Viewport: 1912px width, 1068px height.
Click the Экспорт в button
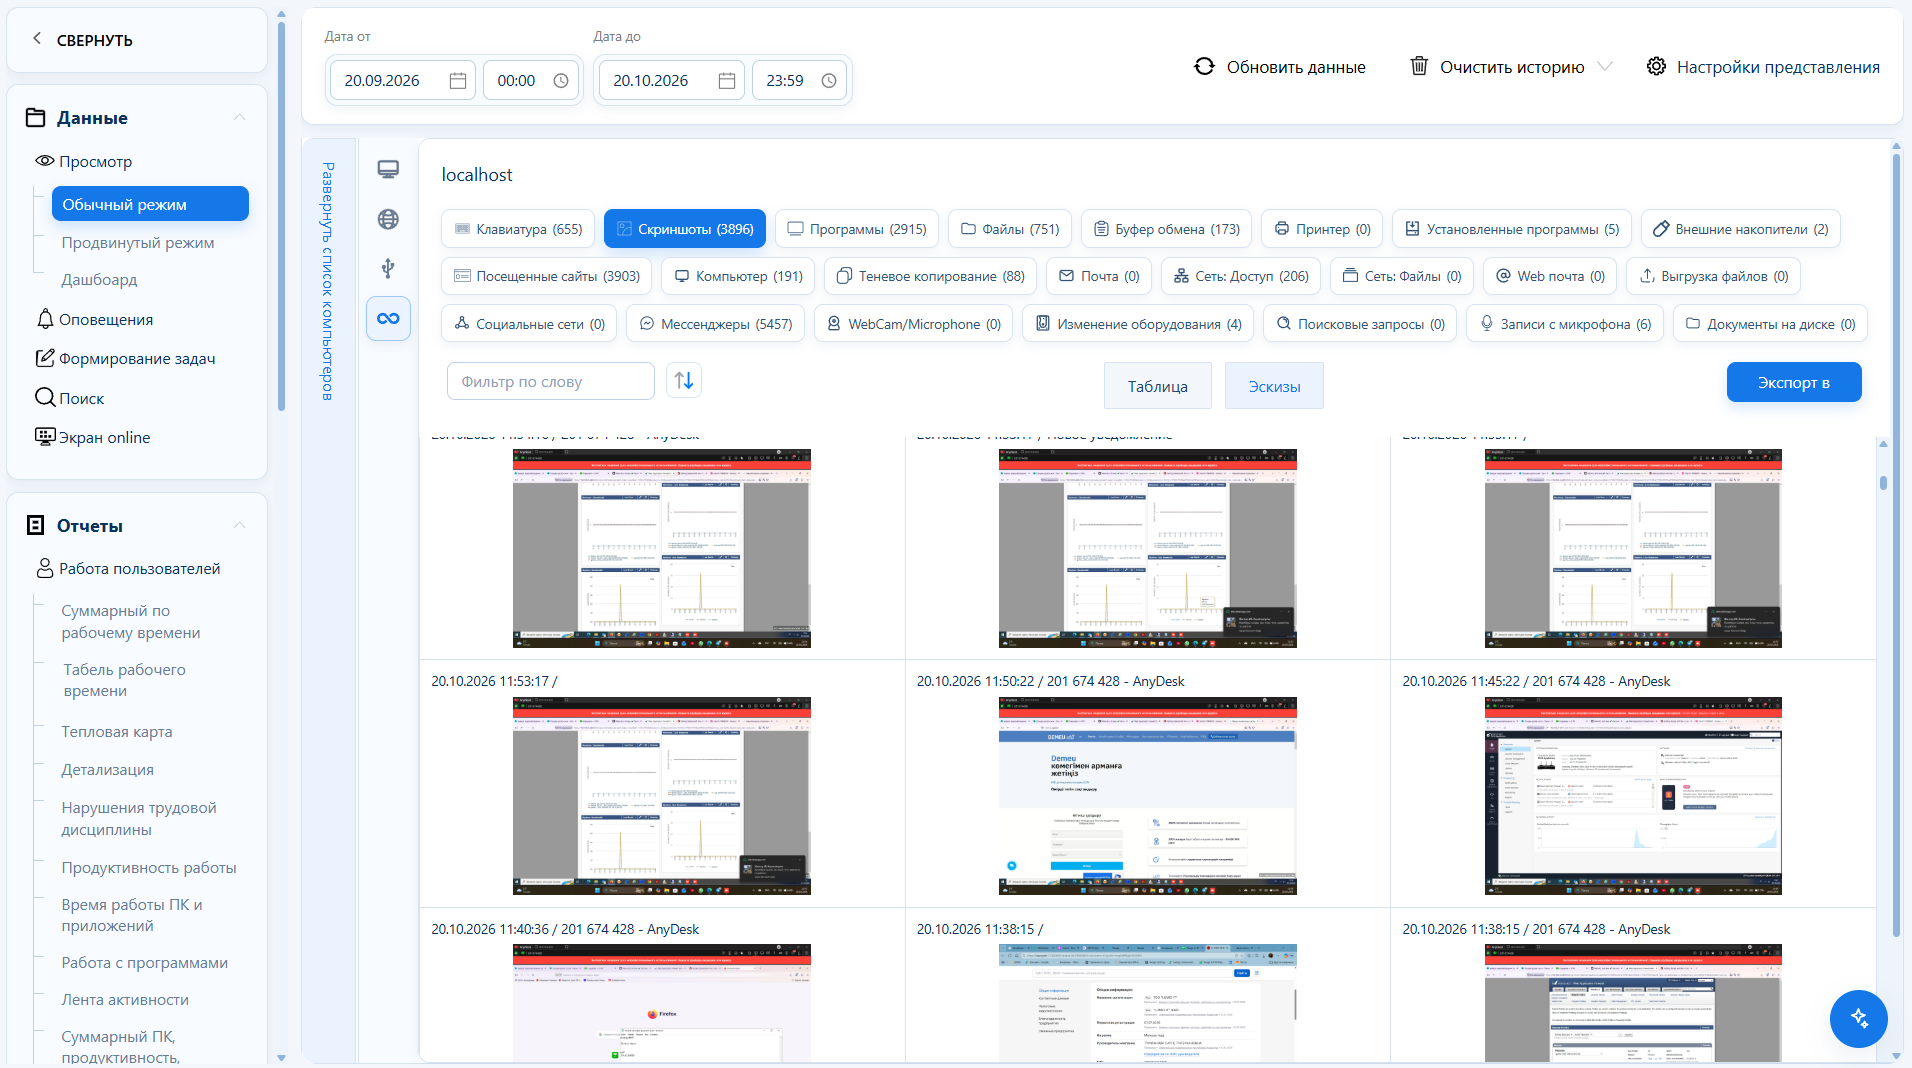point(1793,382)
